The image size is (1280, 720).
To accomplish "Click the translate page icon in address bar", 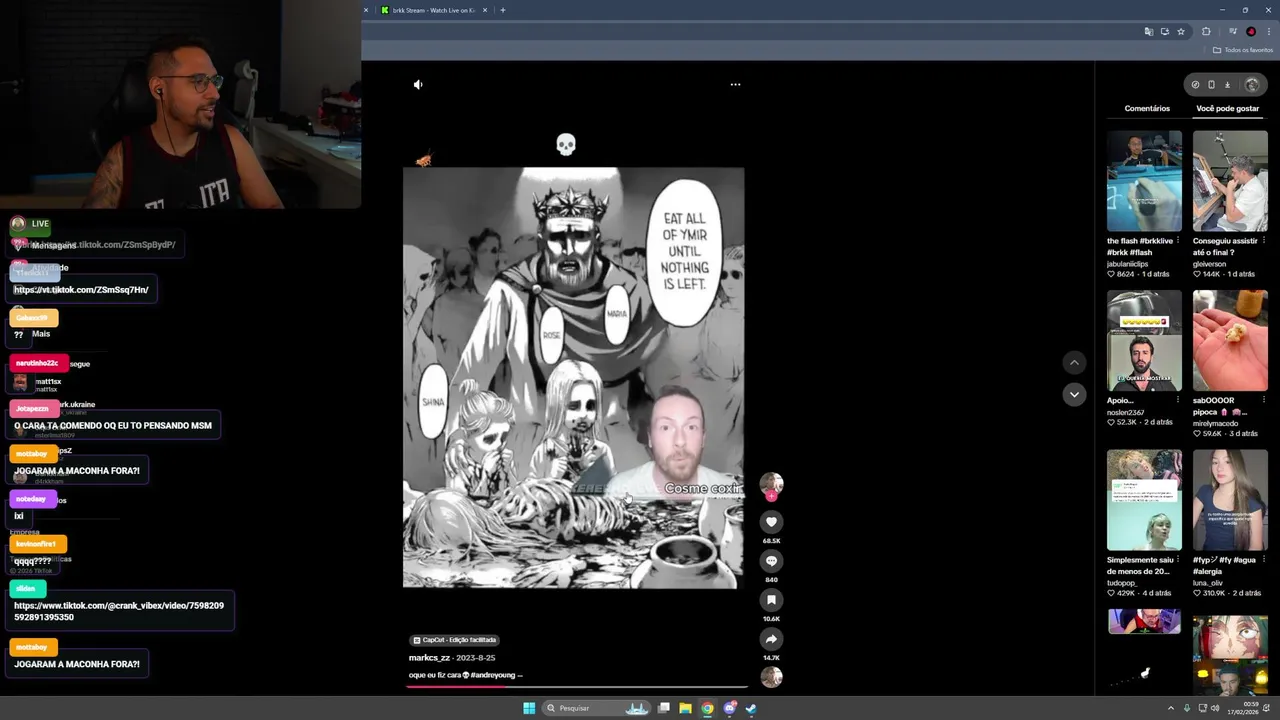I will click(1149, 32).
